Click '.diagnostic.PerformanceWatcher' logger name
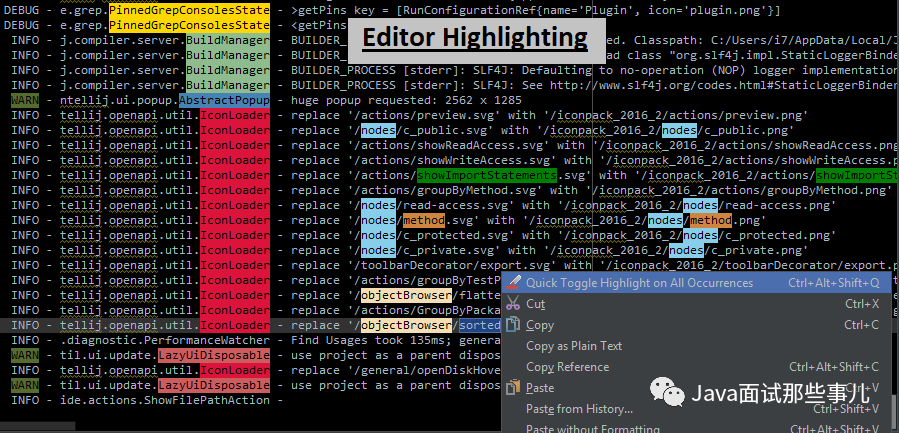 165,340
